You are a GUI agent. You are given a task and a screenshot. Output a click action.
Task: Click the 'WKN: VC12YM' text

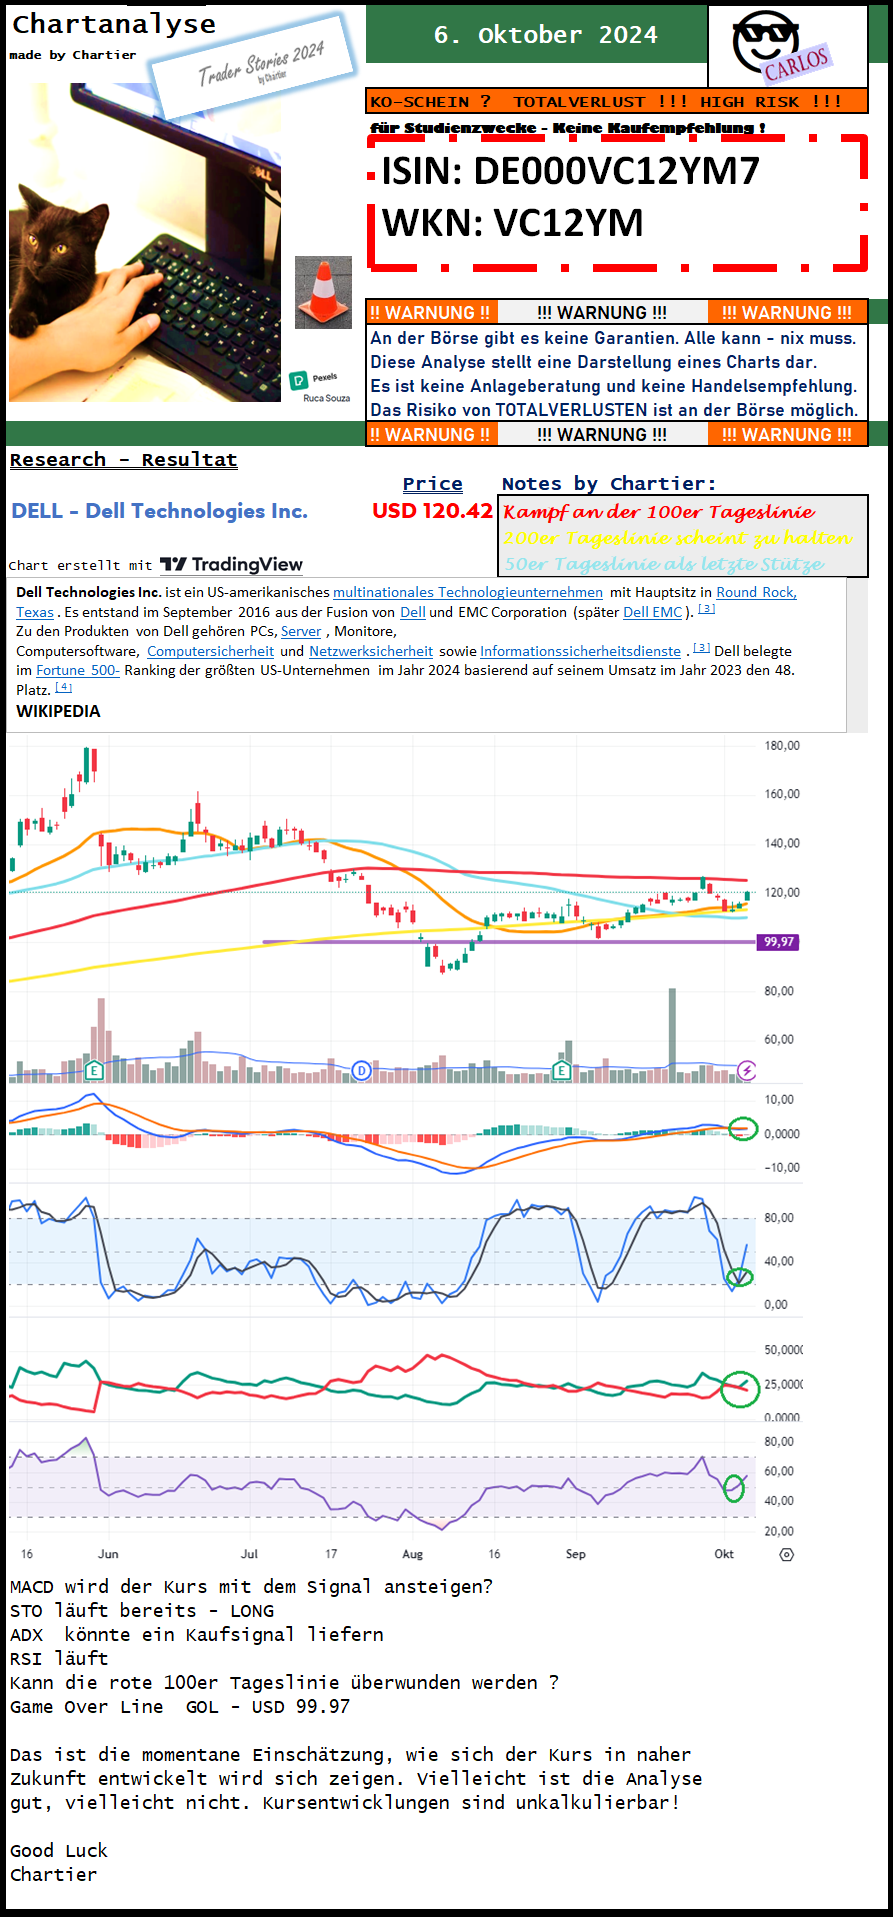[513, 222]
